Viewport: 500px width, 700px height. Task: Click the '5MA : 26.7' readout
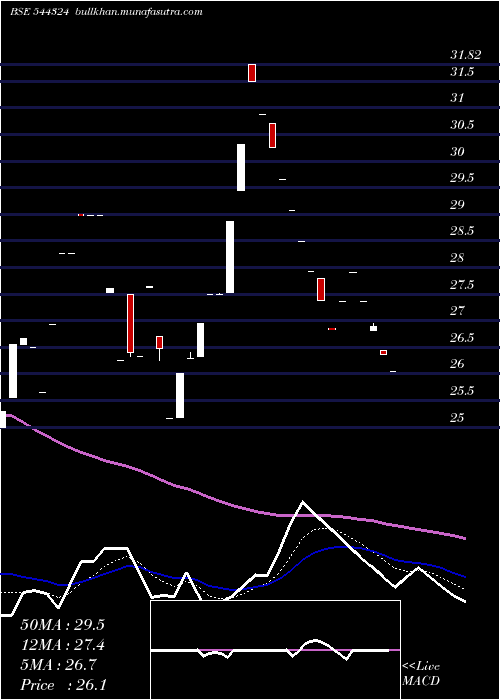[x=58, y=665]
